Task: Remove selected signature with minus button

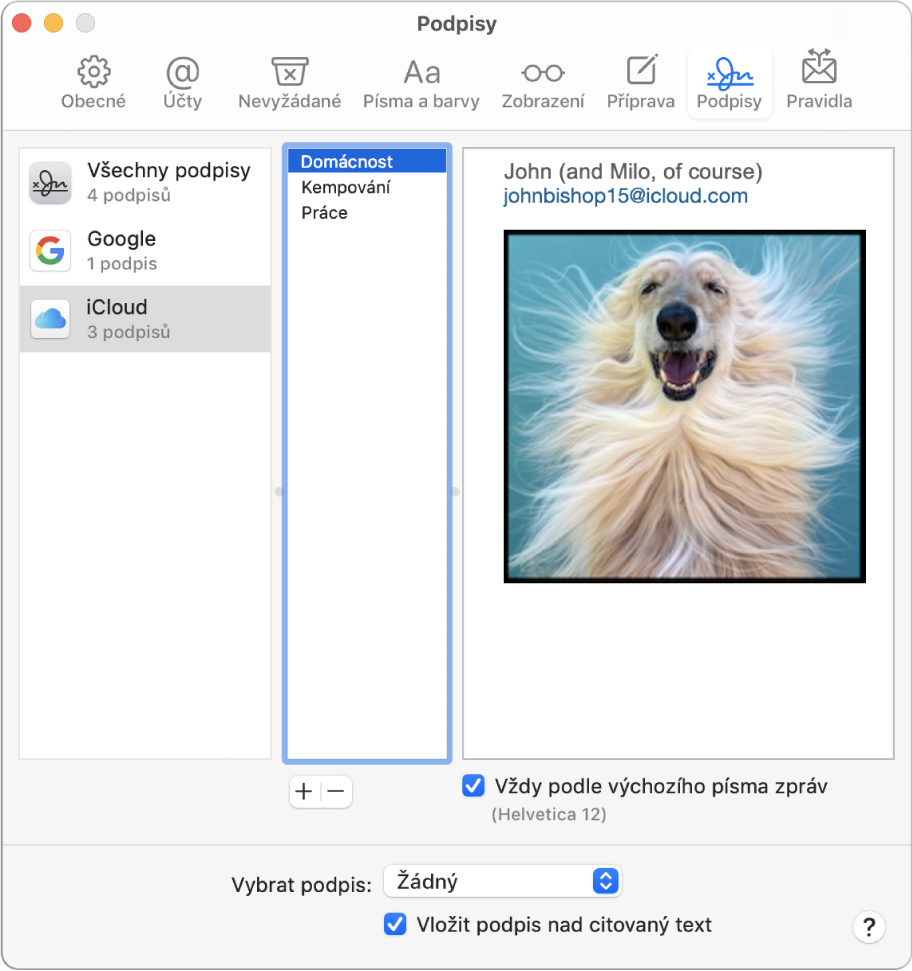Action: coord(336,791)
